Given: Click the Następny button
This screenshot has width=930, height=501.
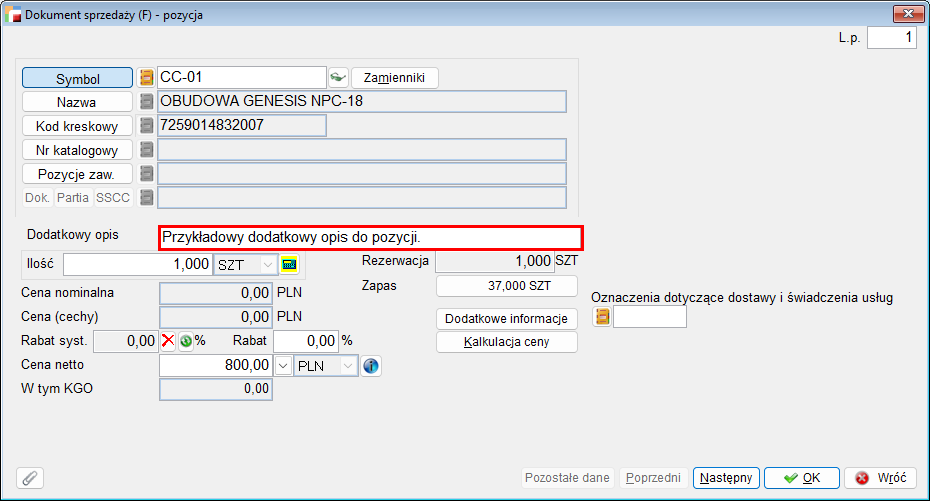Looking at the screenshot, I should click(x=726, y=478).
